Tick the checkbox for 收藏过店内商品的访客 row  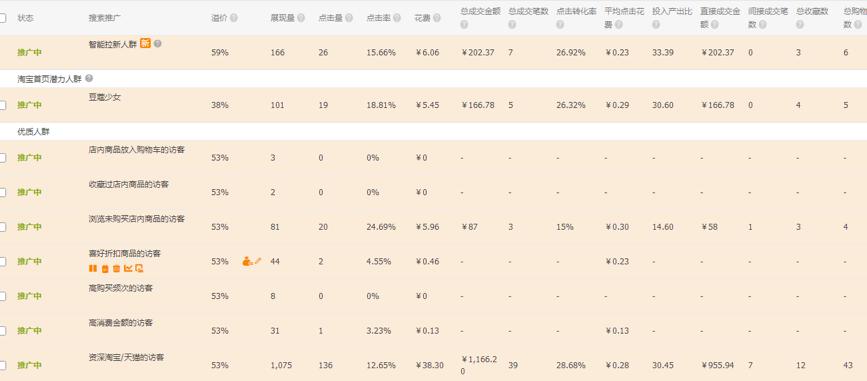coord(2,192)
